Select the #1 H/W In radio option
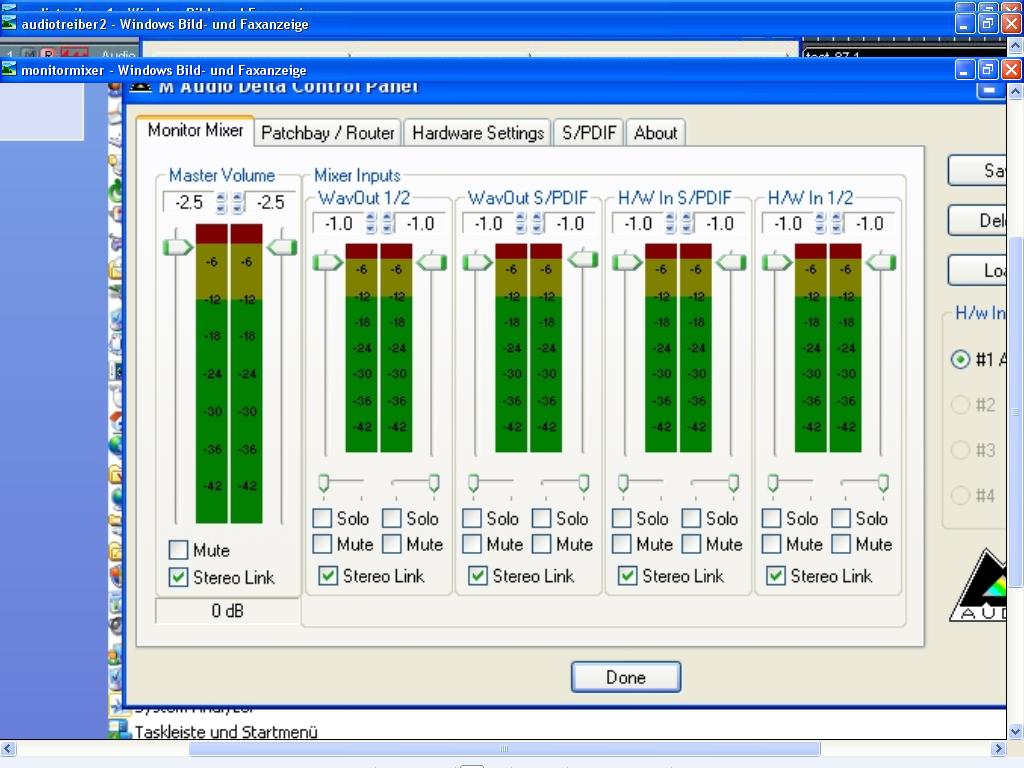The width and height of the screenshot is (1024, 768). coord(960,359)
